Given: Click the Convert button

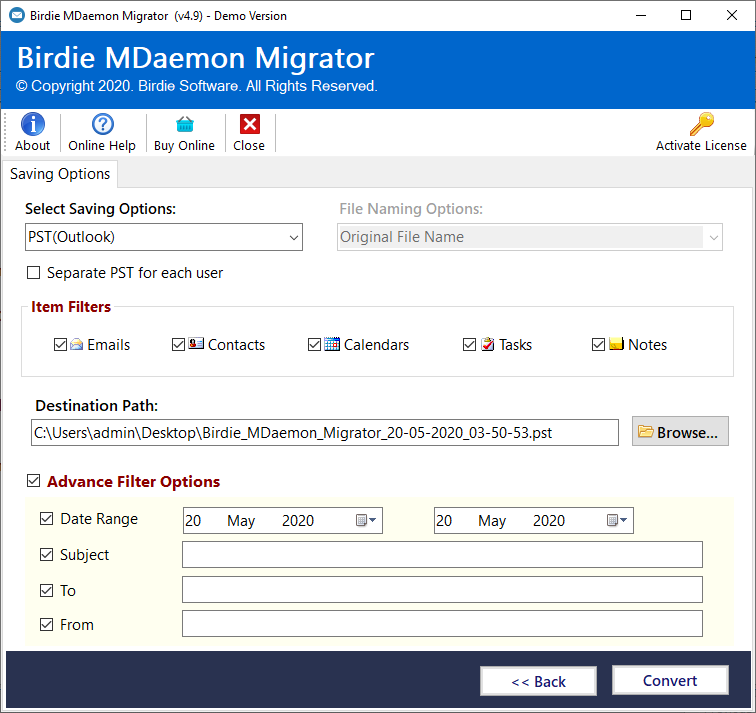Looking at the screenshot, I should [x=670, y=680].
